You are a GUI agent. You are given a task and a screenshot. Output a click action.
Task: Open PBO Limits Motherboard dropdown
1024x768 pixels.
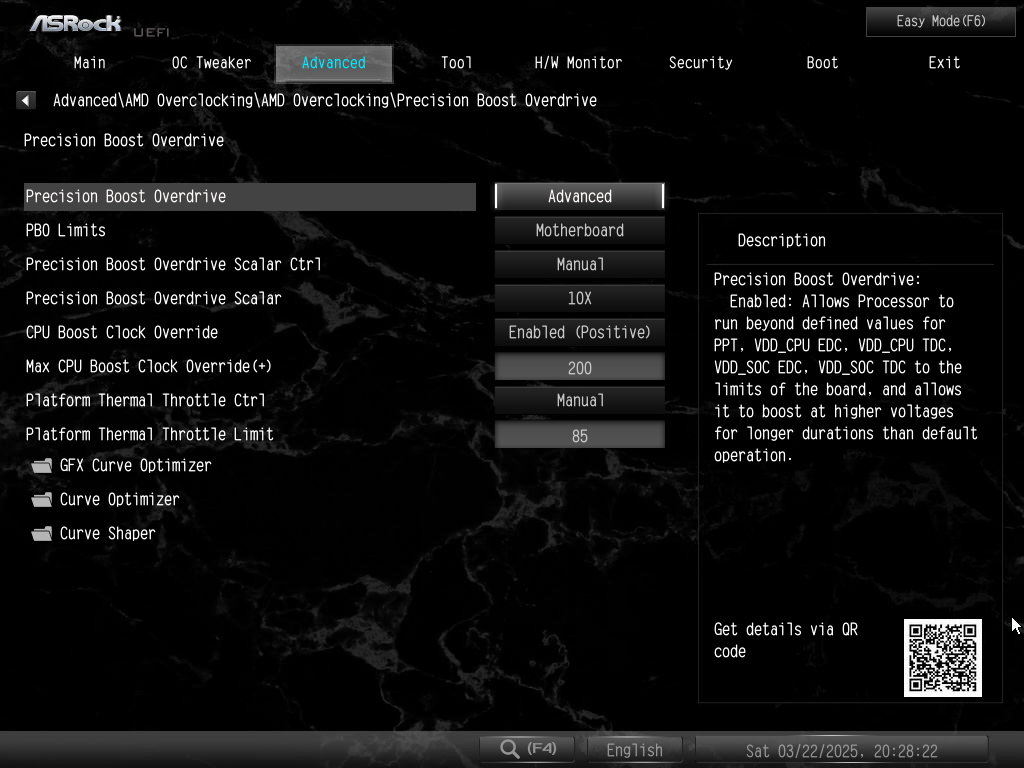[x=579, y=231]
